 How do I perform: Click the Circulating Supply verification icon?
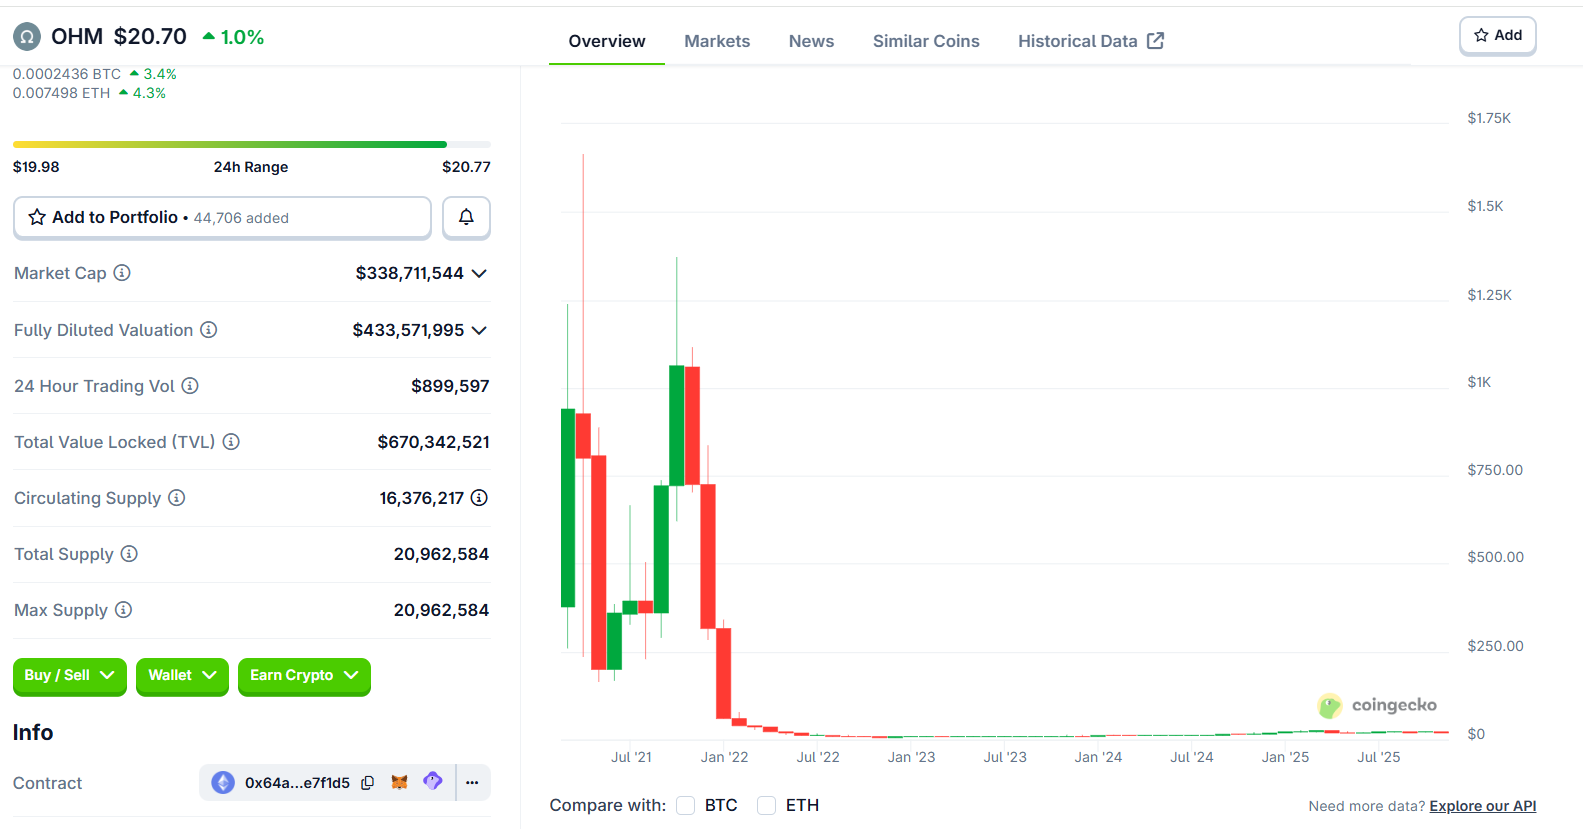(479, 498)
